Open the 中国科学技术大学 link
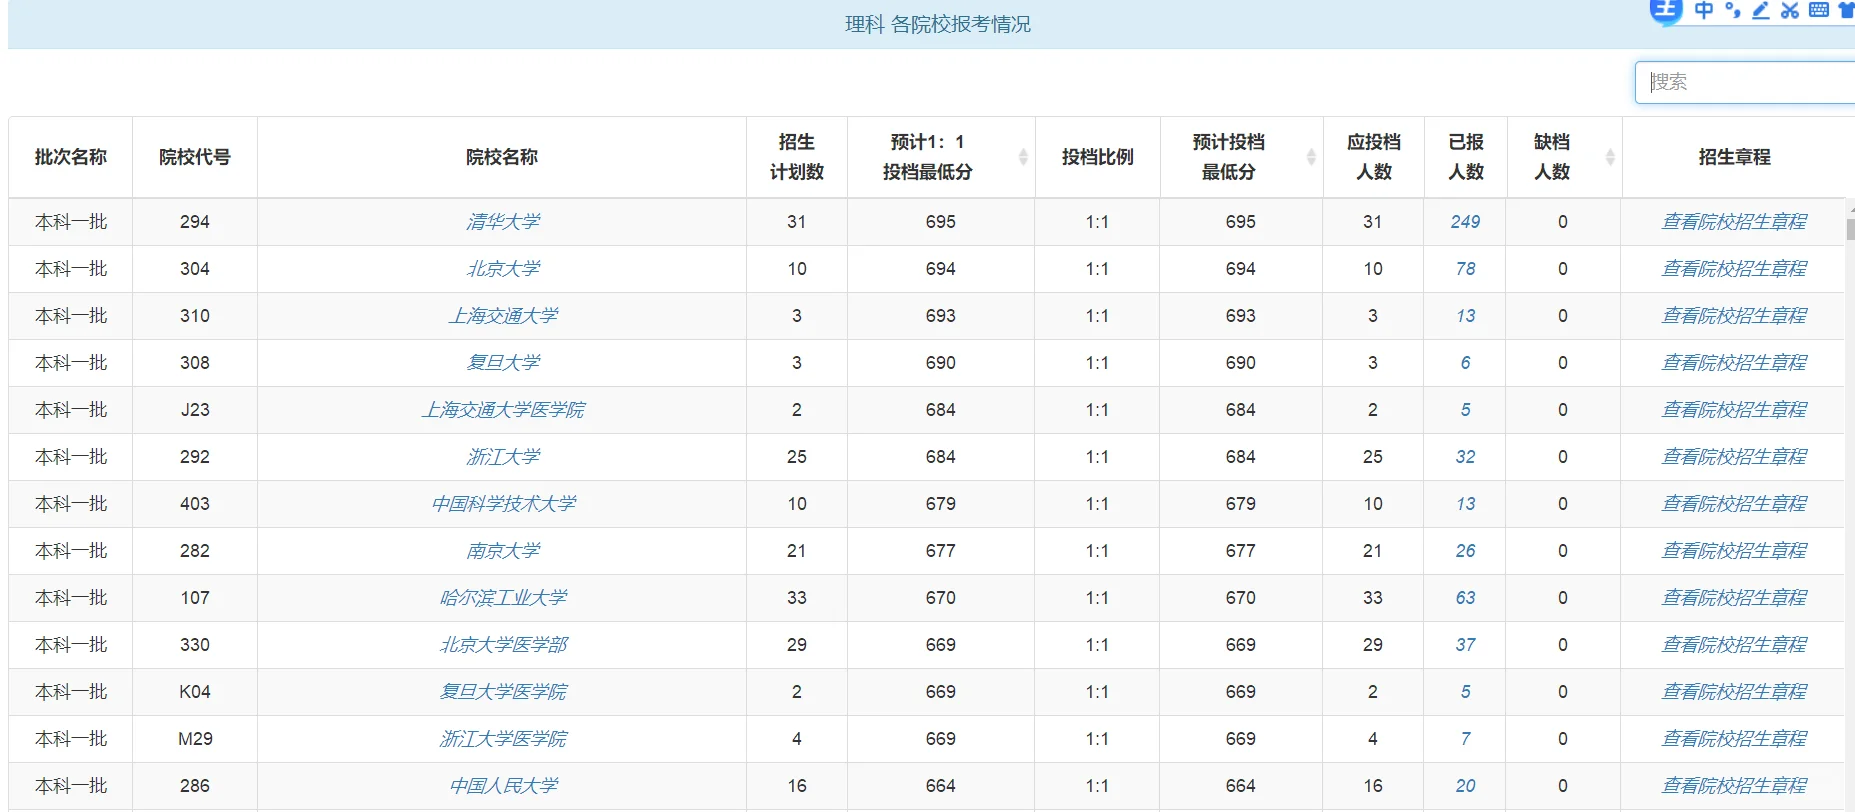This screenshot has height=812, width=1855. click(x=503, y=504)
